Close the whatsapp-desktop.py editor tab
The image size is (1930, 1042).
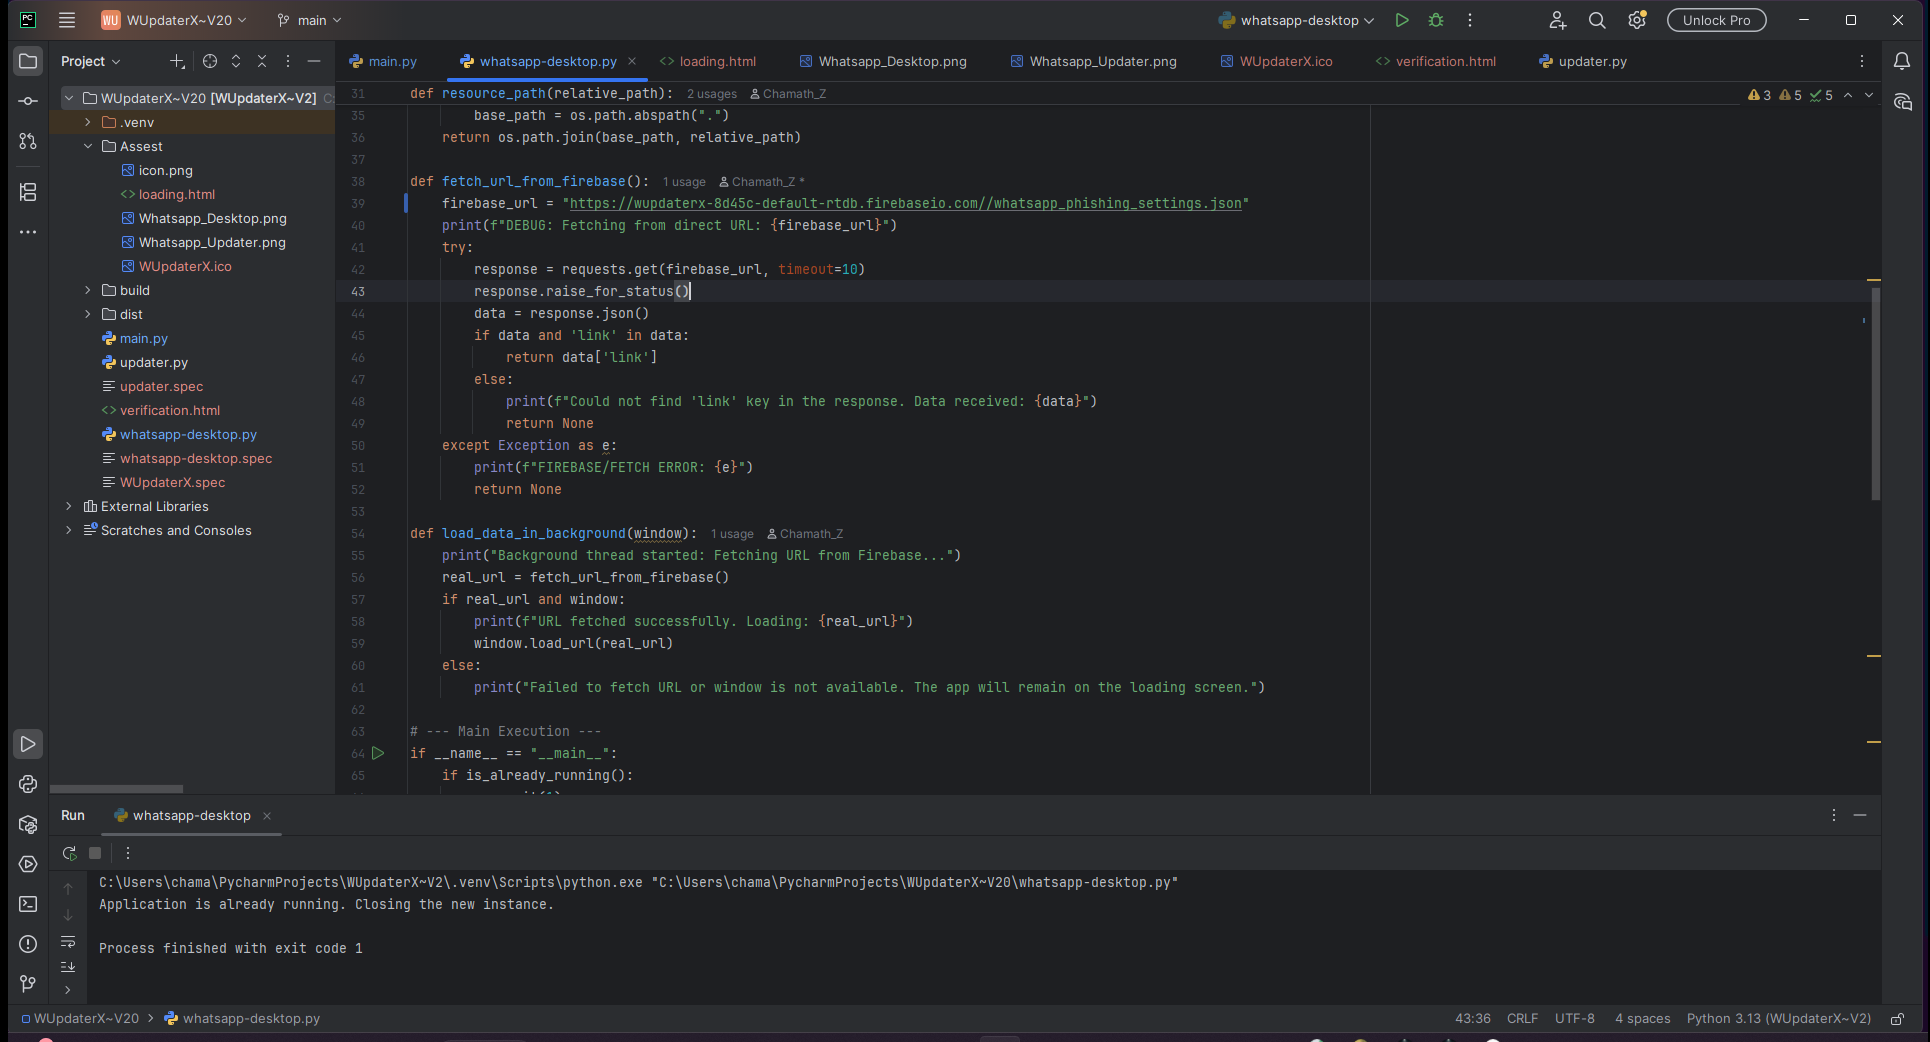[632, 61]
